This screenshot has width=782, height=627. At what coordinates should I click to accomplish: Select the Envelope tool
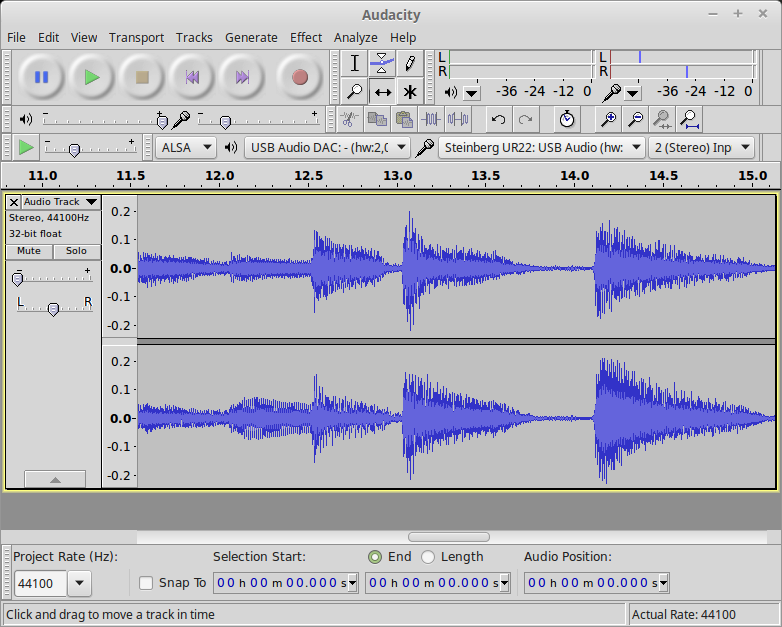tap(382, 63)
